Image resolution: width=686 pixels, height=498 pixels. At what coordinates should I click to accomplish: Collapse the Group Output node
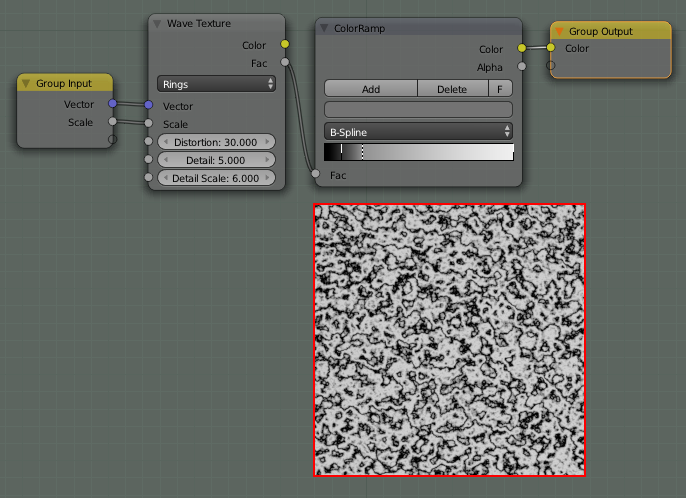coord(559,31)
